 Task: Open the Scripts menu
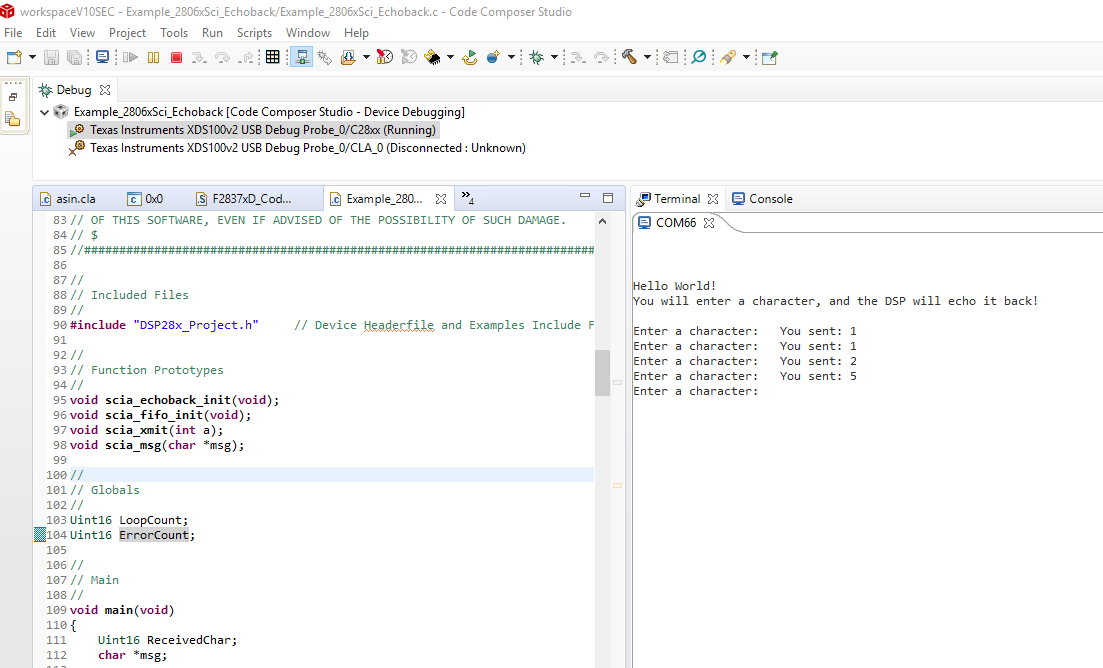254,33
